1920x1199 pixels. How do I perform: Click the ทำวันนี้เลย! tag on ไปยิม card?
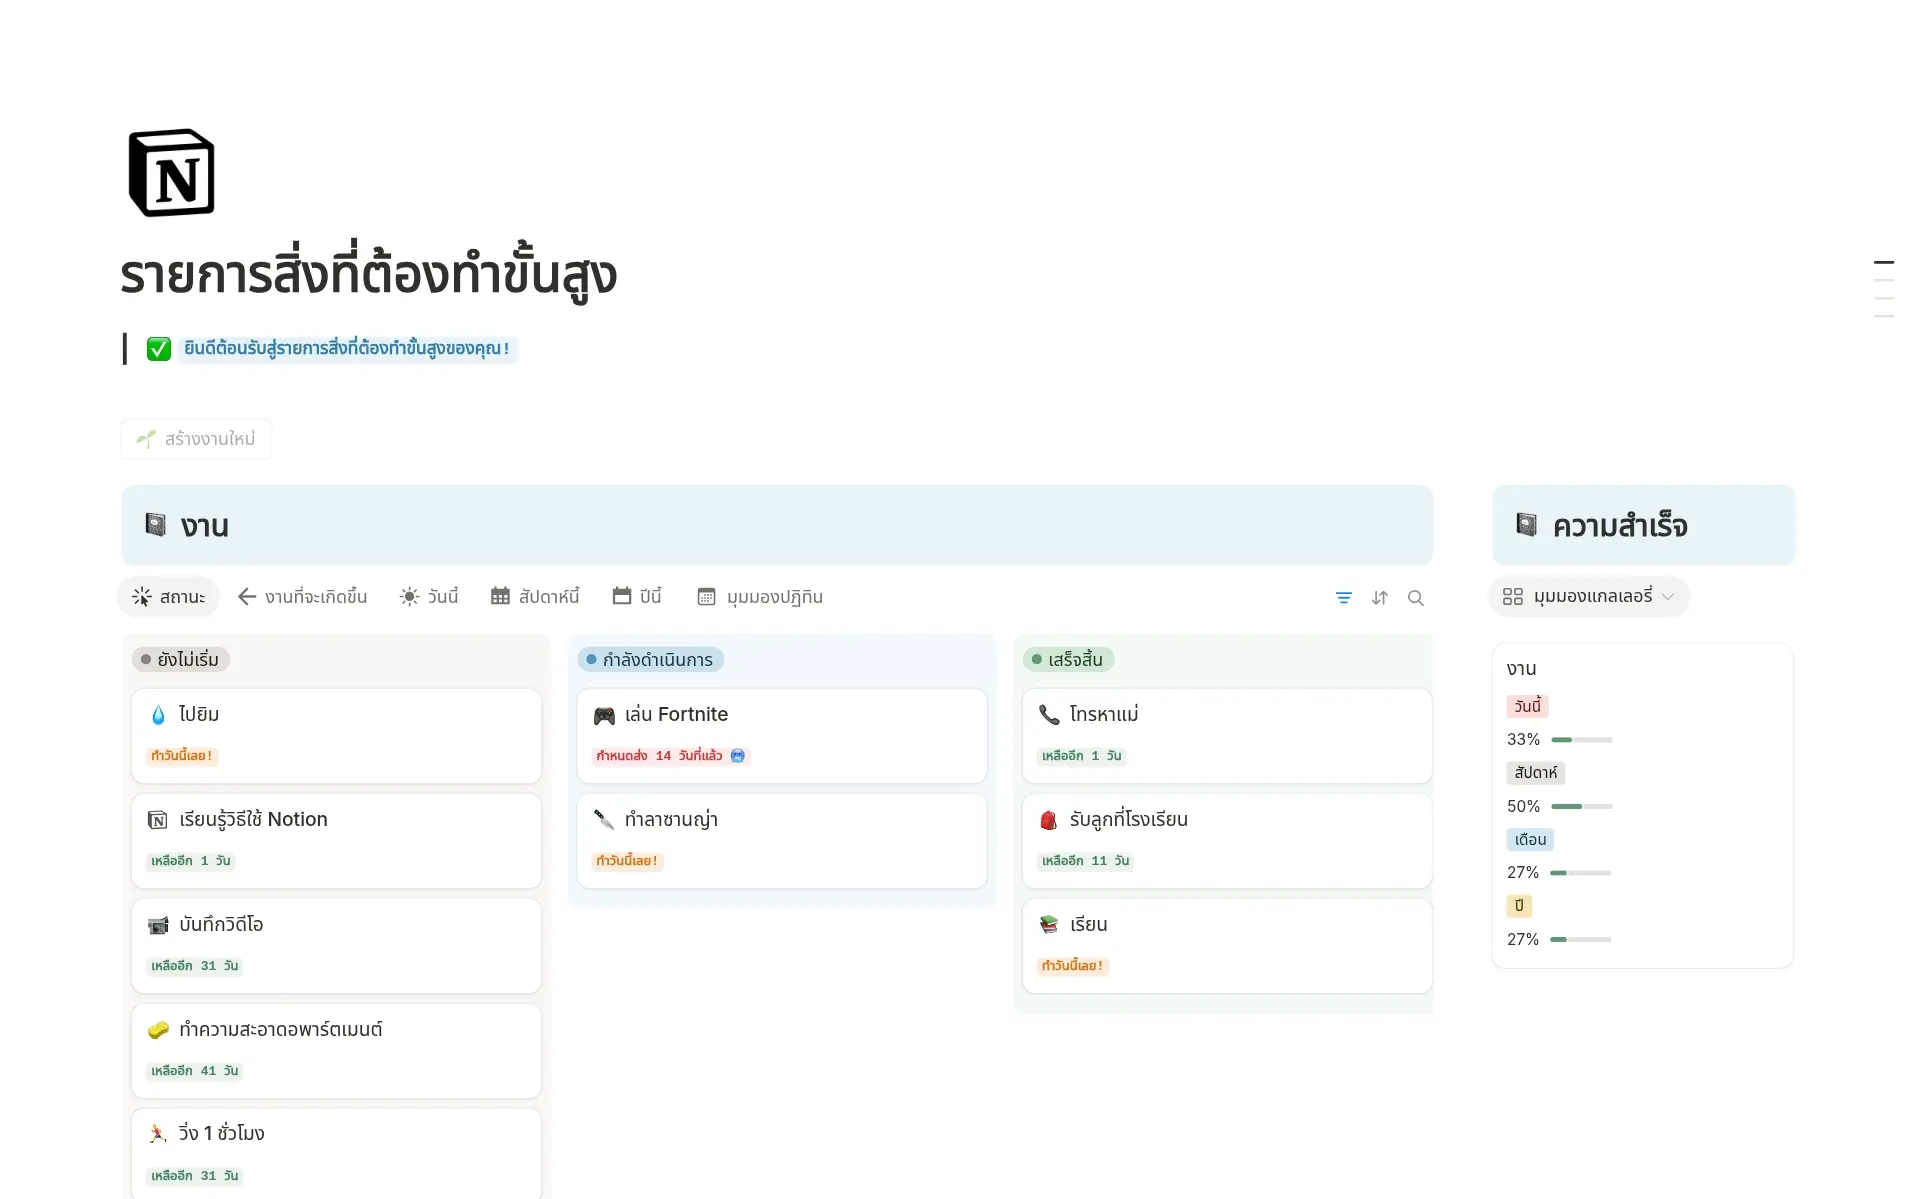pos(182,756)
